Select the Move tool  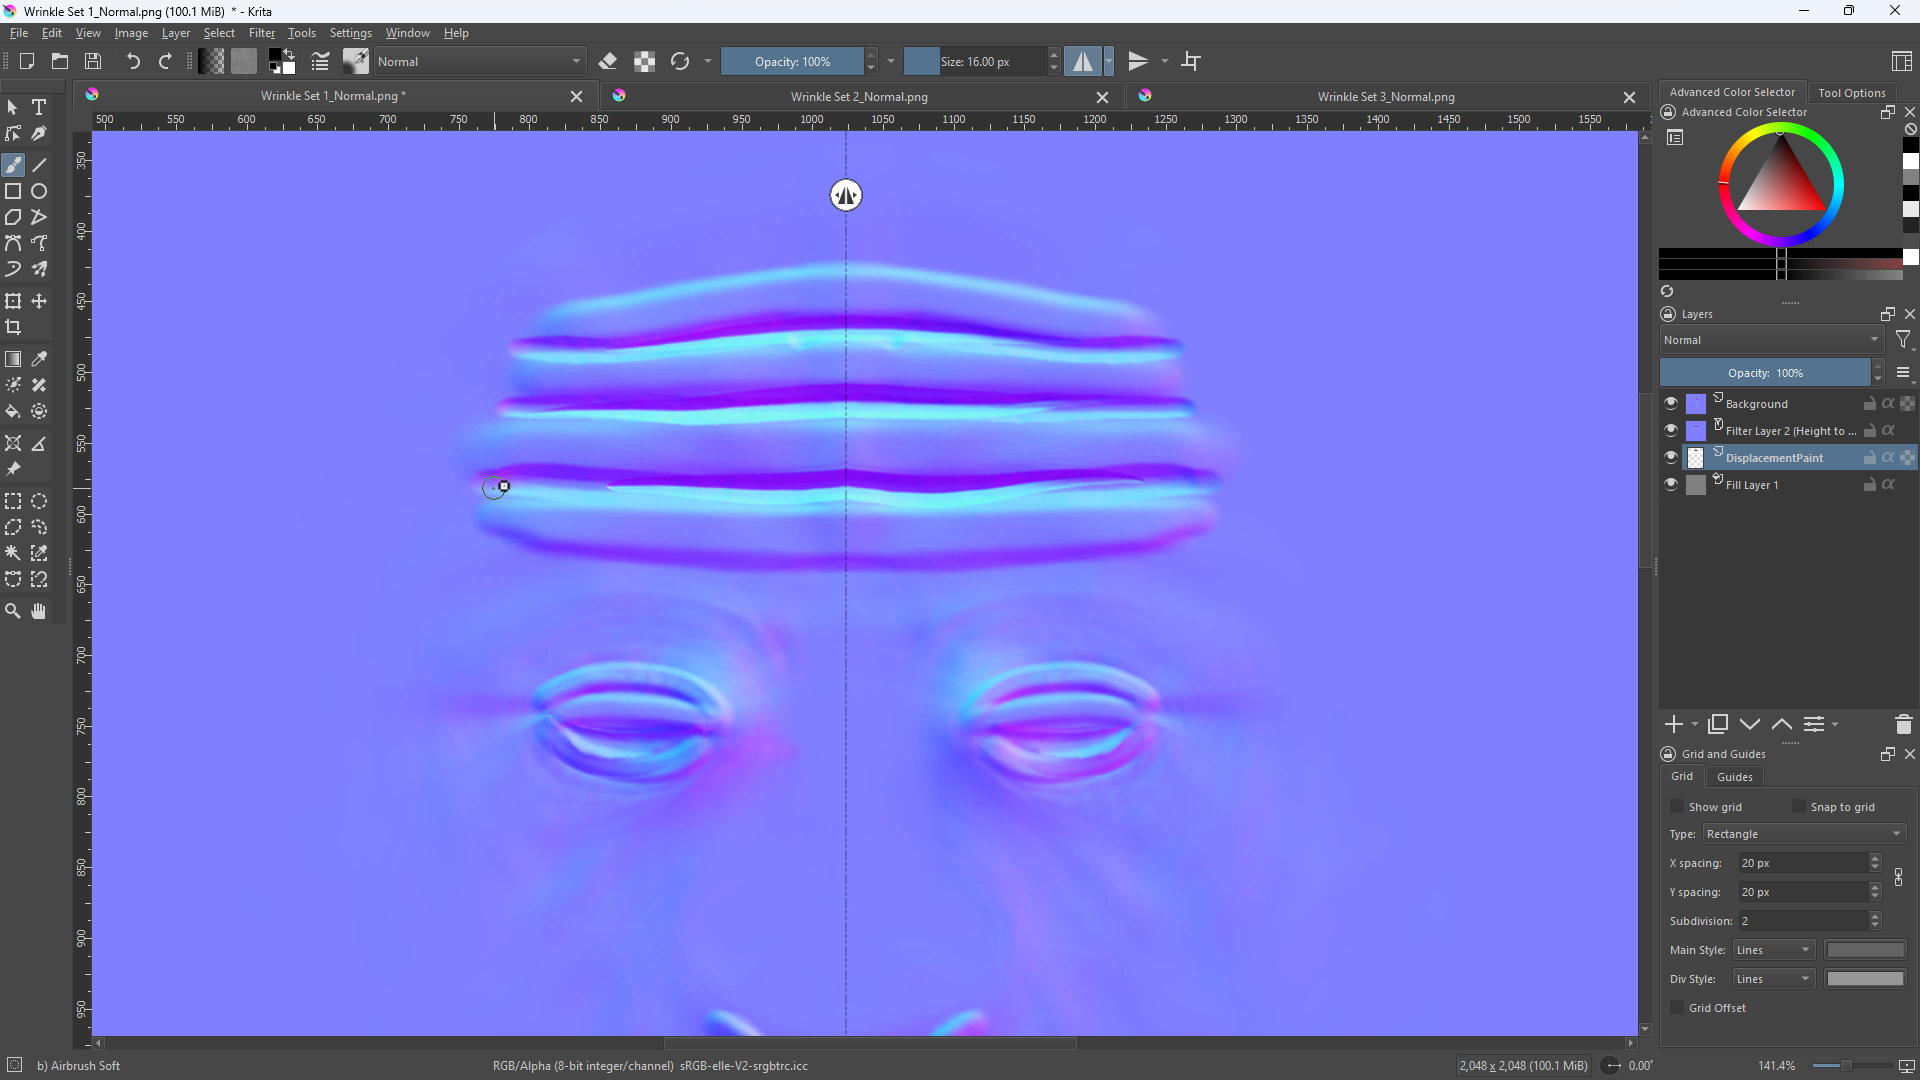(x=39, y=301)
